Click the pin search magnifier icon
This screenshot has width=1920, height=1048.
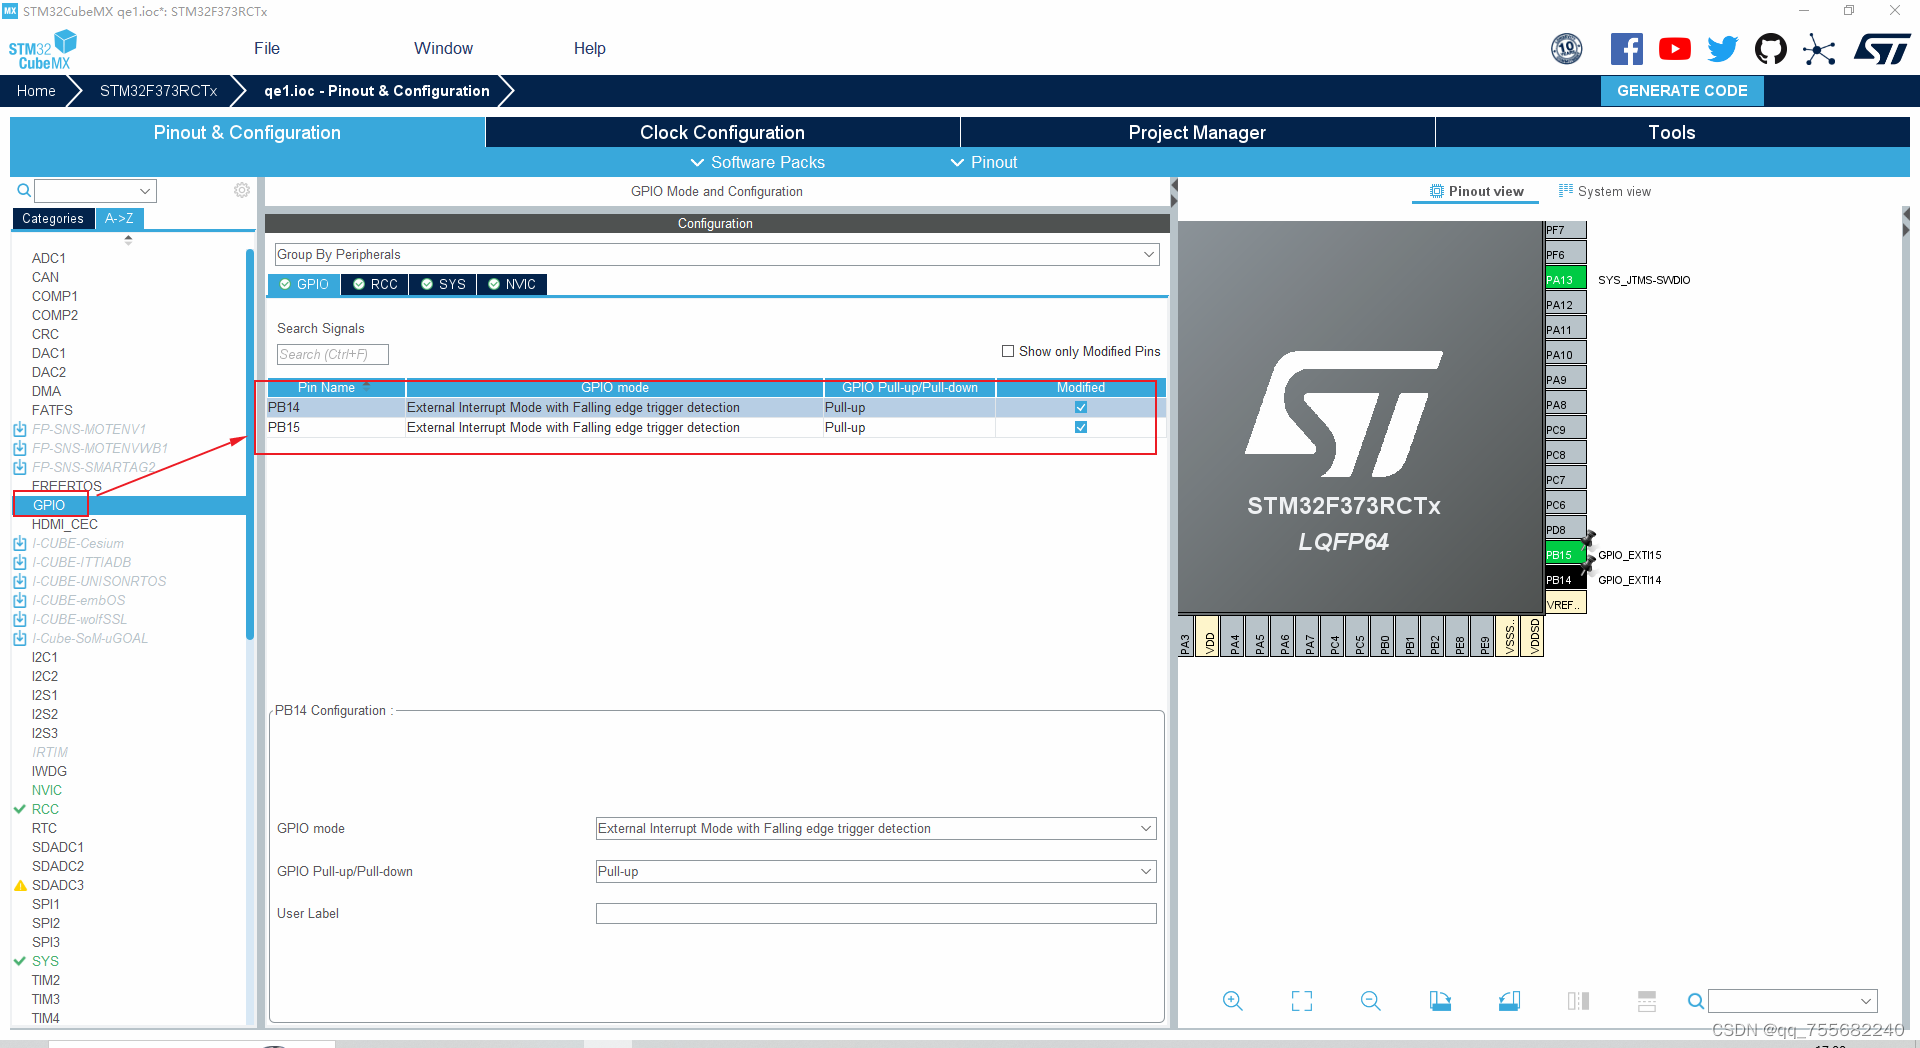(x=1696, y=1001)
